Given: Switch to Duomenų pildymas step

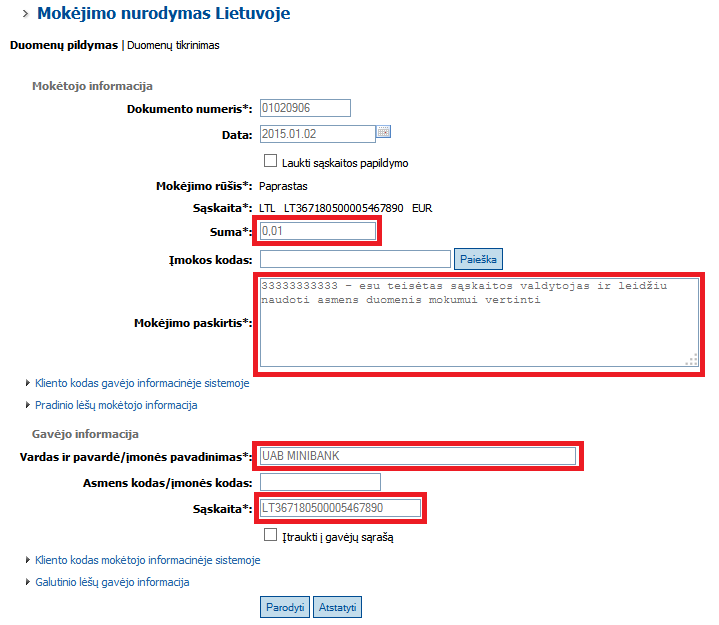Looking at the screenshot, I should click(64, 45).
